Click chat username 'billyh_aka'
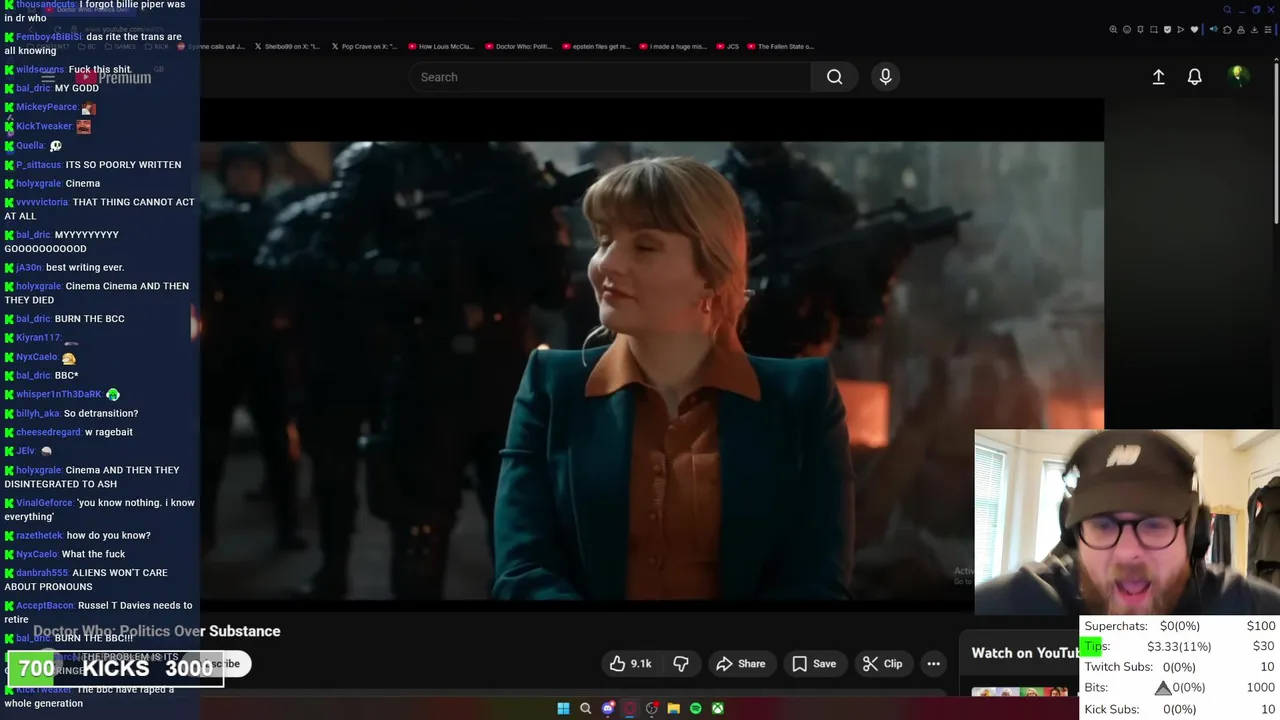This screenshot has height=720, width=1280. (38, 413)
